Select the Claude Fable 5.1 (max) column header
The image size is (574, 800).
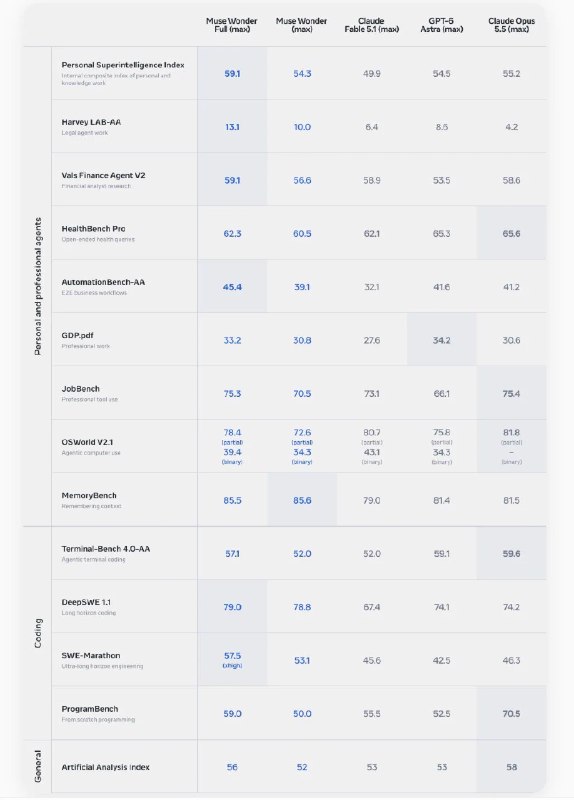[371, 25]
